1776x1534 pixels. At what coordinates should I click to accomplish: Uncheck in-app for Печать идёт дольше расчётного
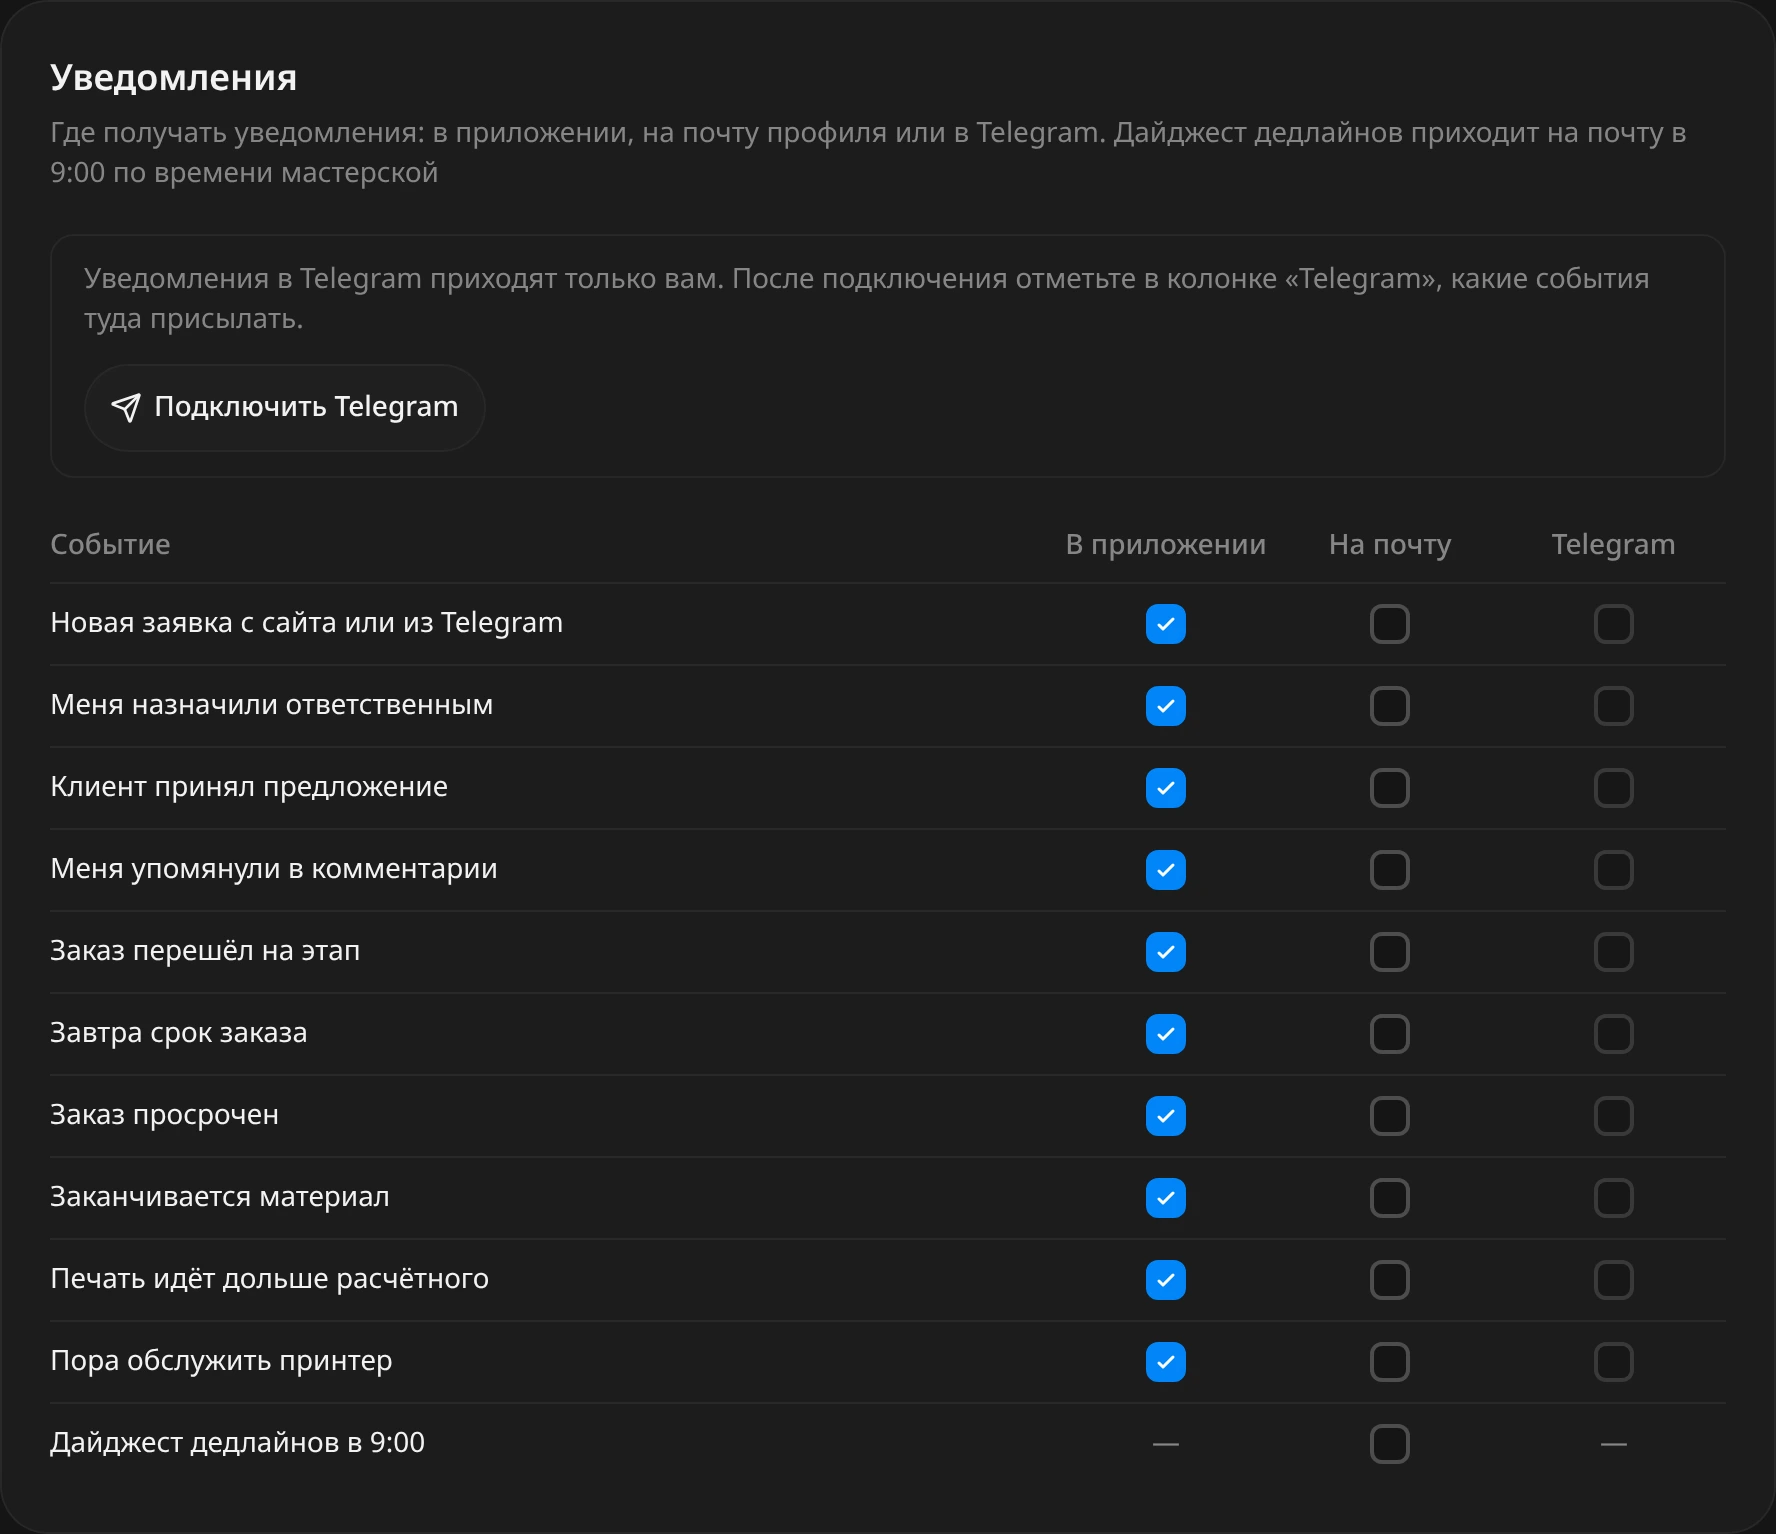point(1166,1280)
